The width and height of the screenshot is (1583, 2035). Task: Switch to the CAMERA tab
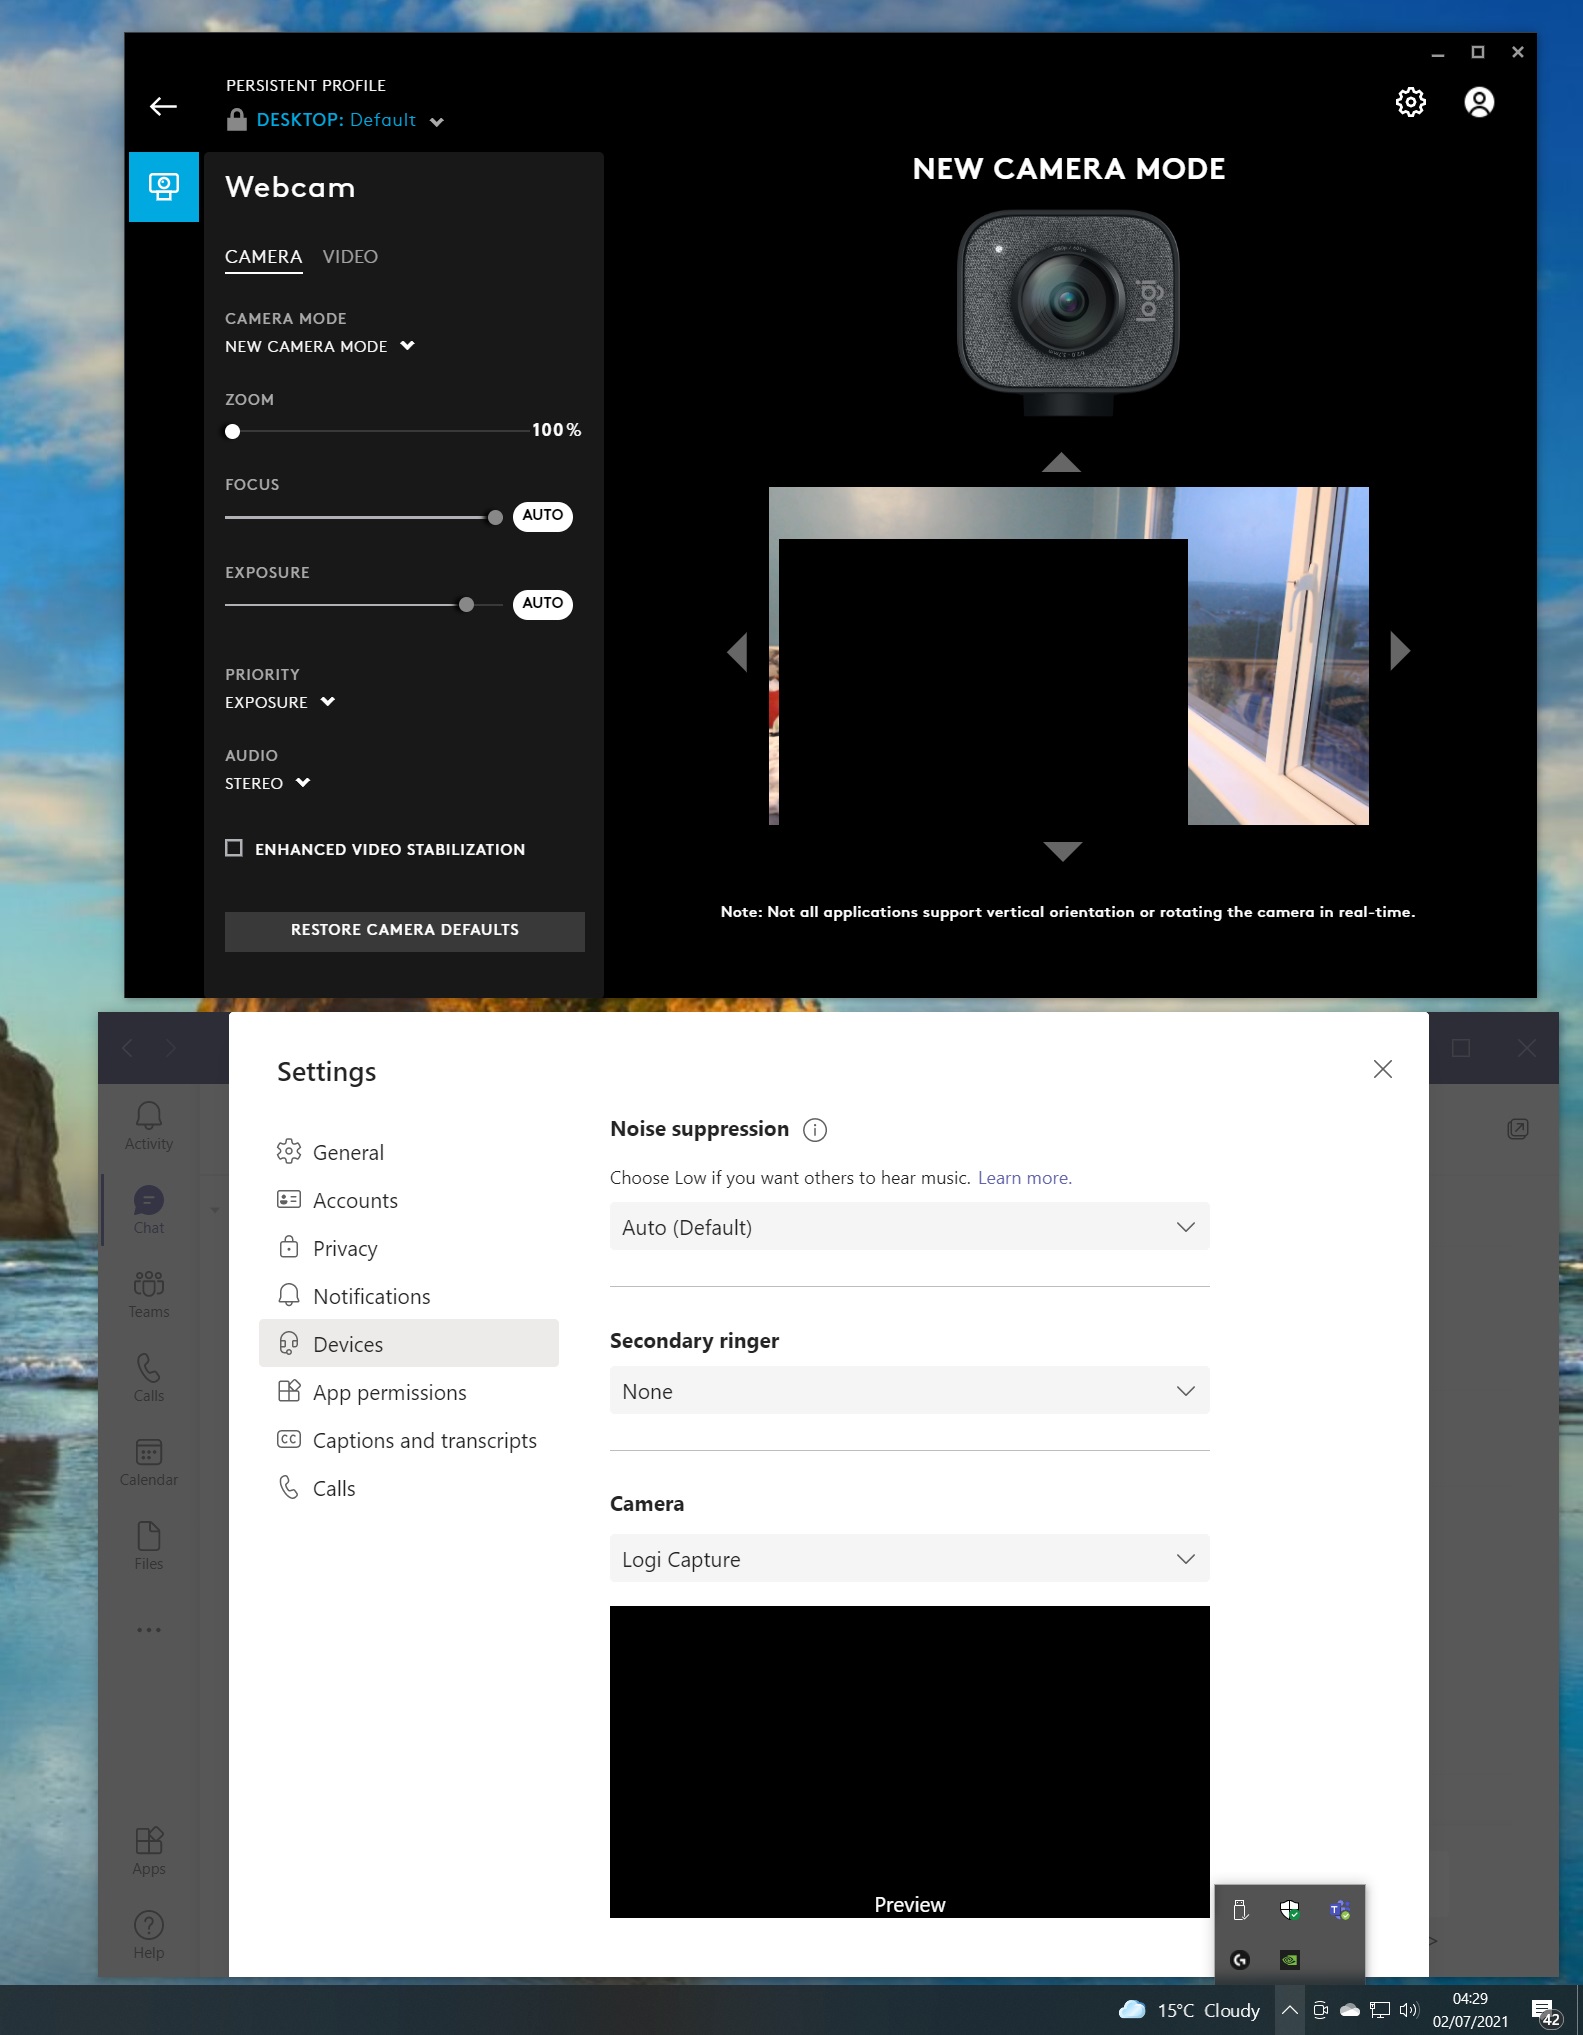tap(263, 257)
